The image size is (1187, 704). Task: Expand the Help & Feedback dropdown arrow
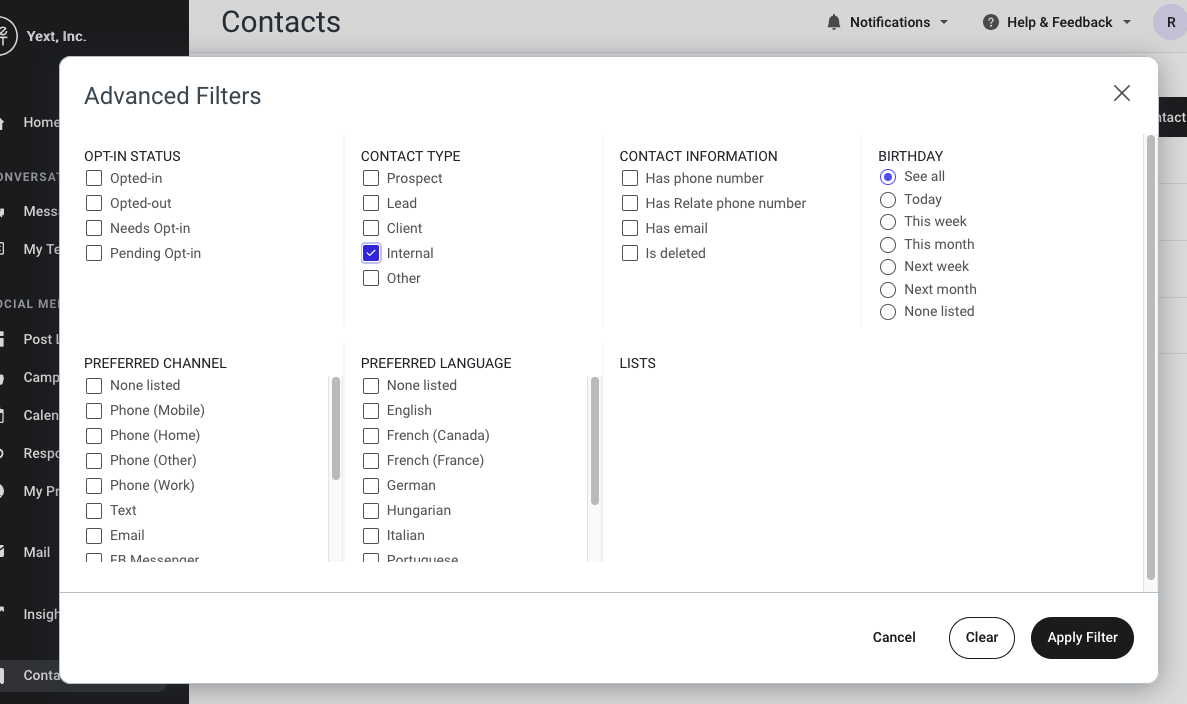1126,22
